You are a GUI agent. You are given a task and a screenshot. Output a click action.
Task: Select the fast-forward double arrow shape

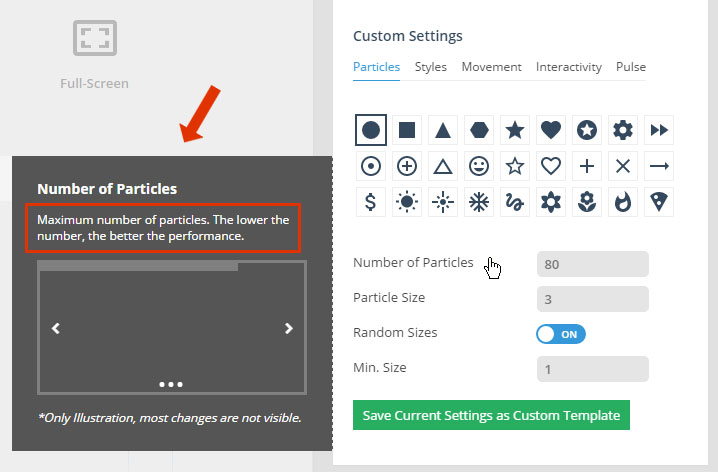(659, 130)
